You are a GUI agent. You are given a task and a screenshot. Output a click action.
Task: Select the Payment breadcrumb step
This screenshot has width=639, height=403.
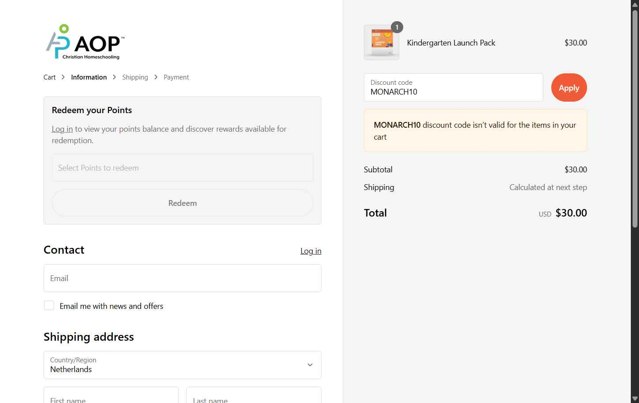pos(176,77)
